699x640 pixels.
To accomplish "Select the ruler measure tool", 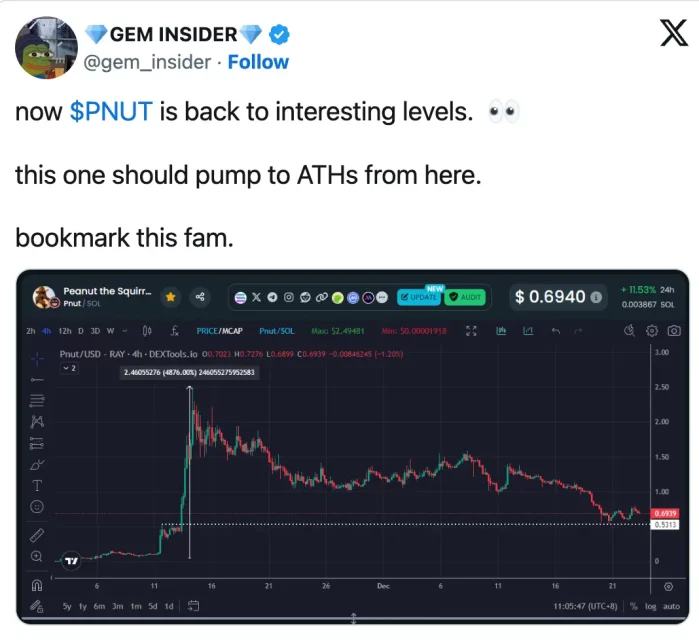I will [37, 534].
